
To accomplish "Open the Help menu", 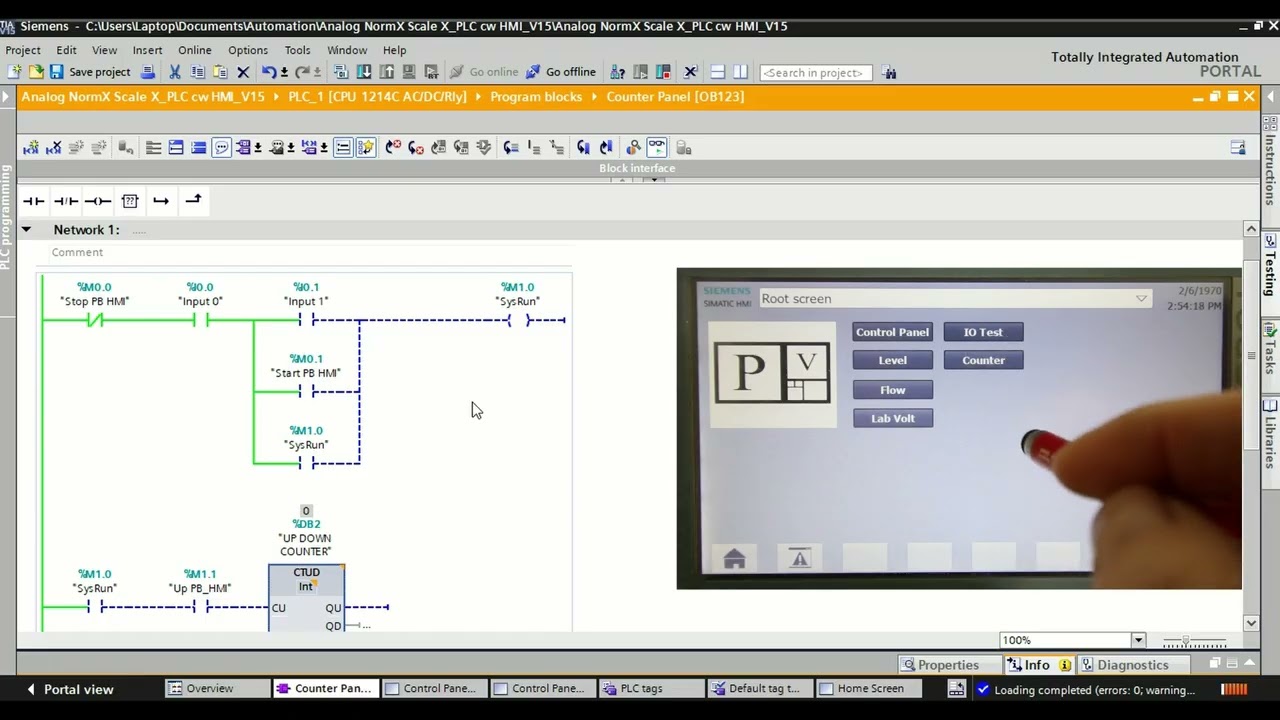I will tap(395, 50).
